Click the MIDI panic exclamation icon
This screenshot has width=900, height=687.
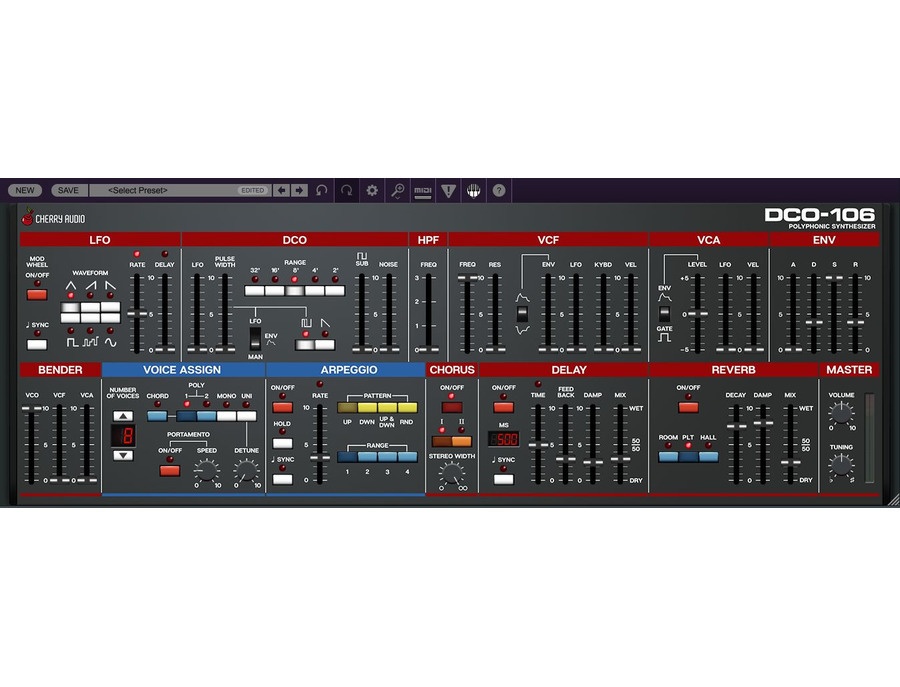448,190
